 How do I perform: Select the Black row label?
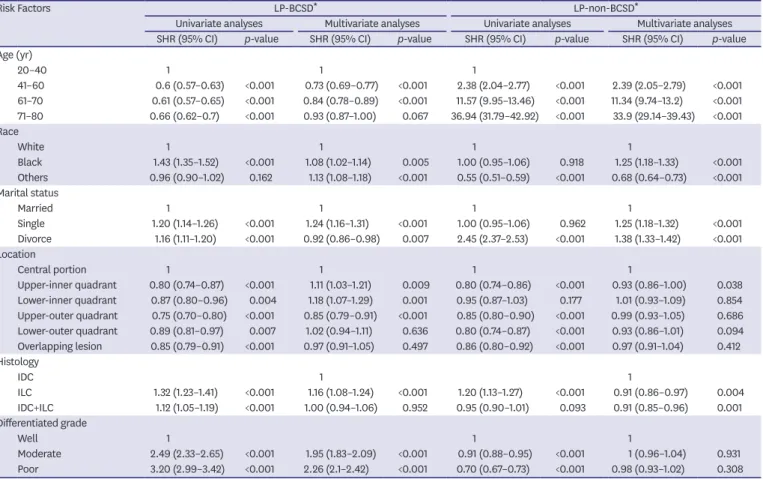click(30, 162)
